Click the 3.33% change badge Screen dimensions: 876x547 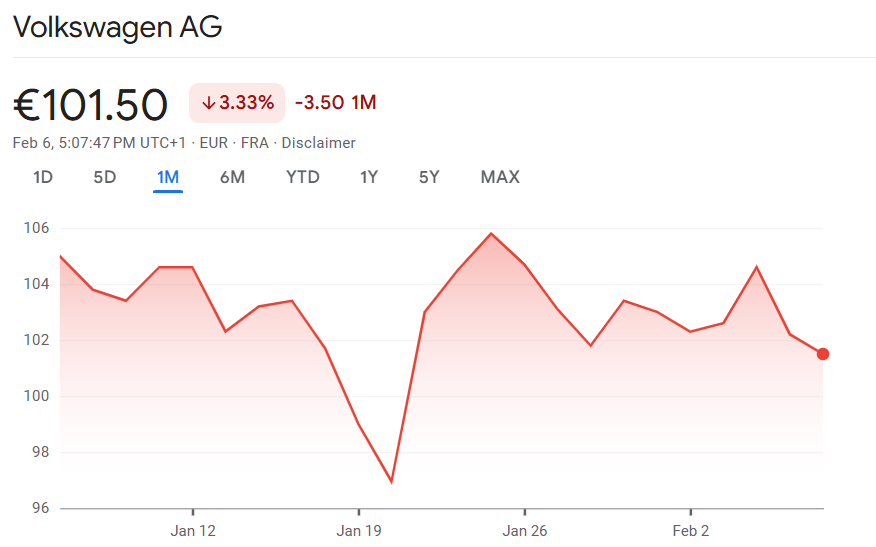[237, 103]
